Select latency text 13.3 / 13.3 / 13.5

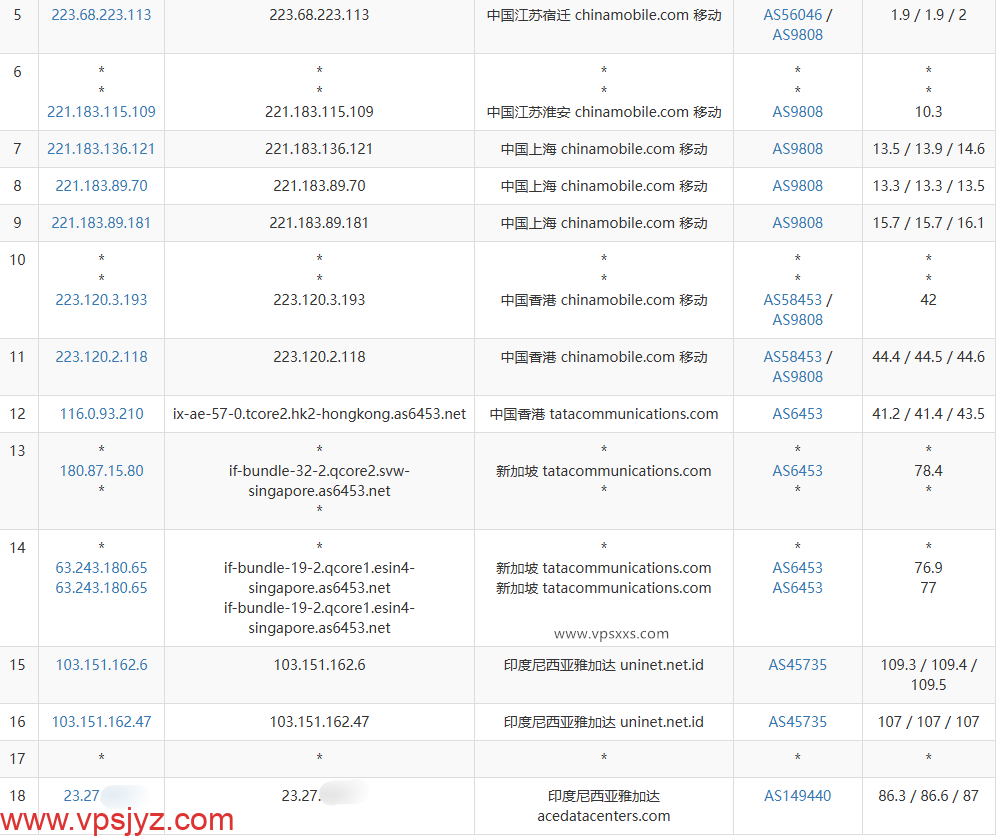point(928,185)
